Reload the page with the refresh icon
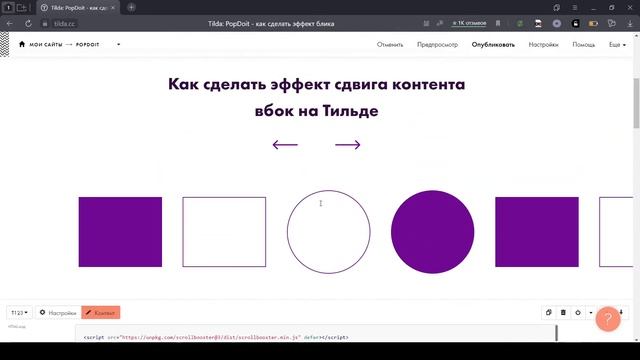The image size is (640, 360). click(x=28, y=24)
